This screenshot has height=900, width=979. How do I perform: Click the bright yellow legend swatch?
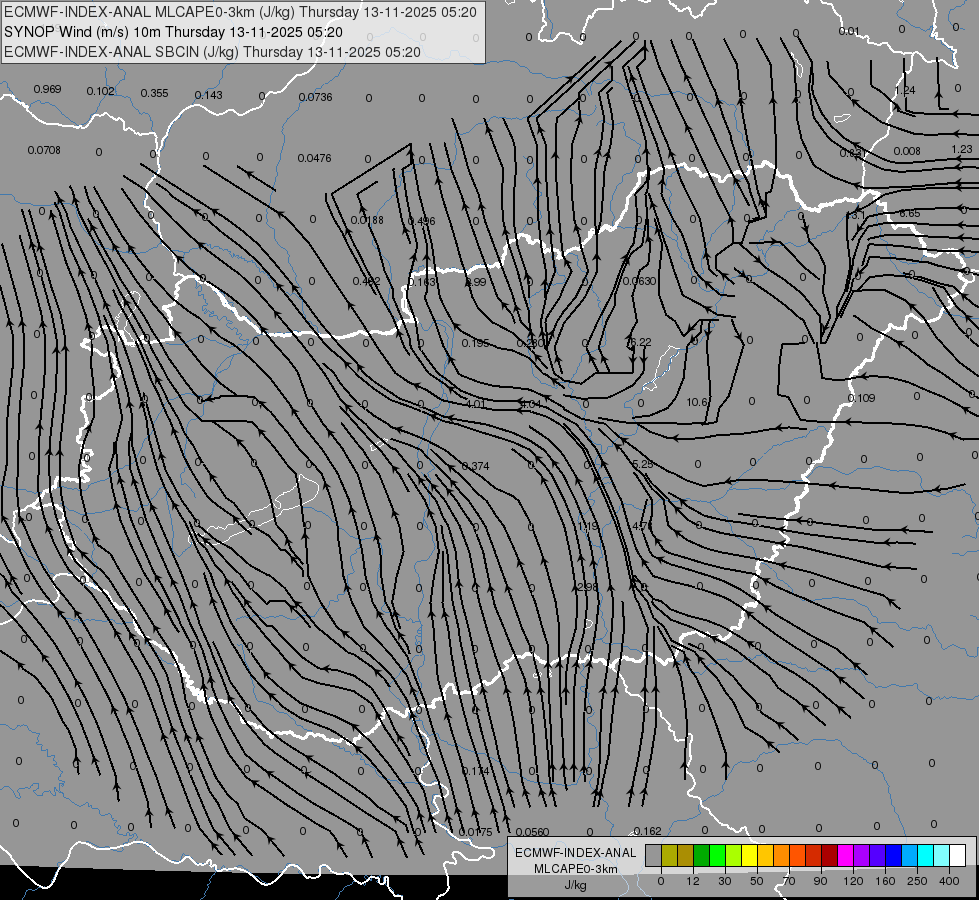pyautogui.click(x=749, y=855)
